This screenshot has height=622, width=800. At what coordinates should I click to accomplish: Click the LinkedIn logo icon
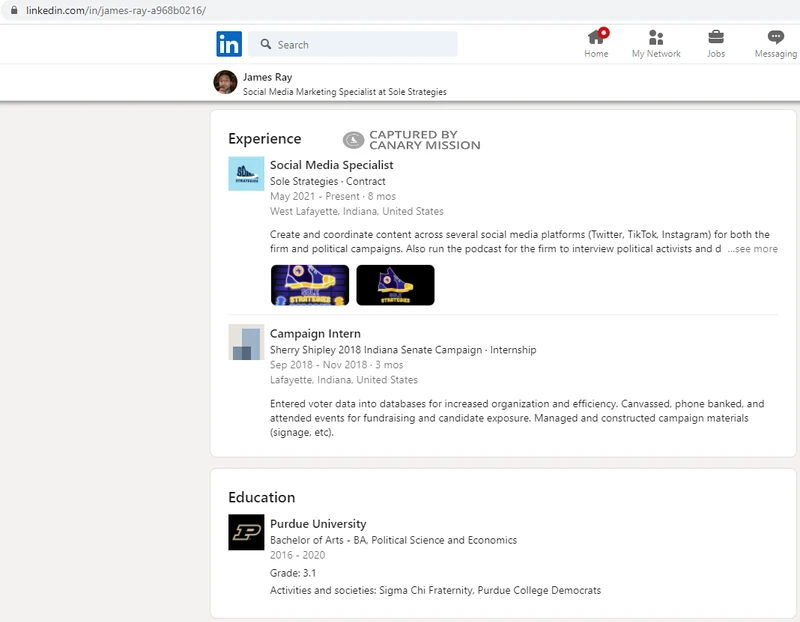[x=229, y=44]
